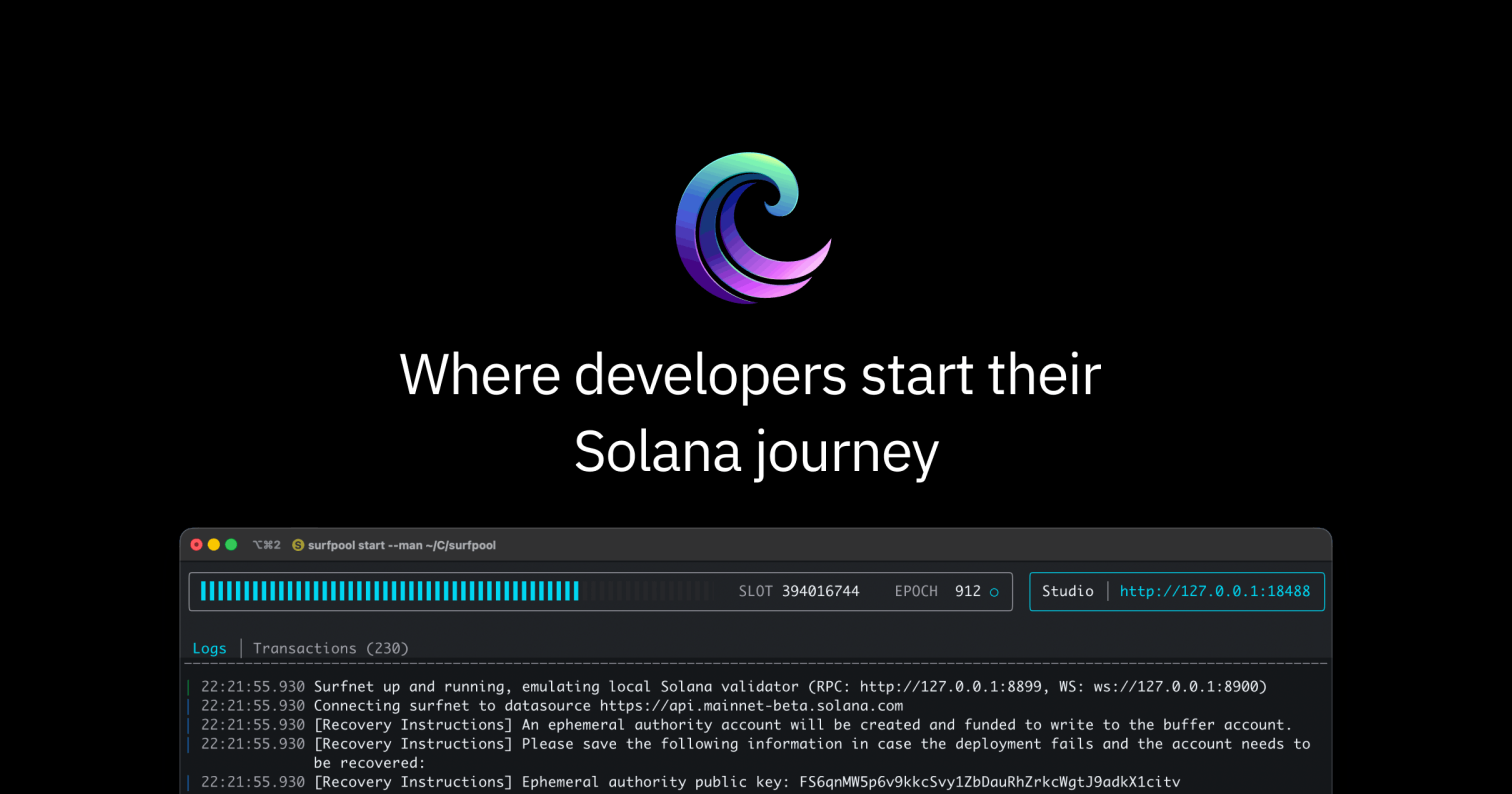
Task: Open the Studio link http://127.0.0.1:18488
Action: (x=1215, y=591)
